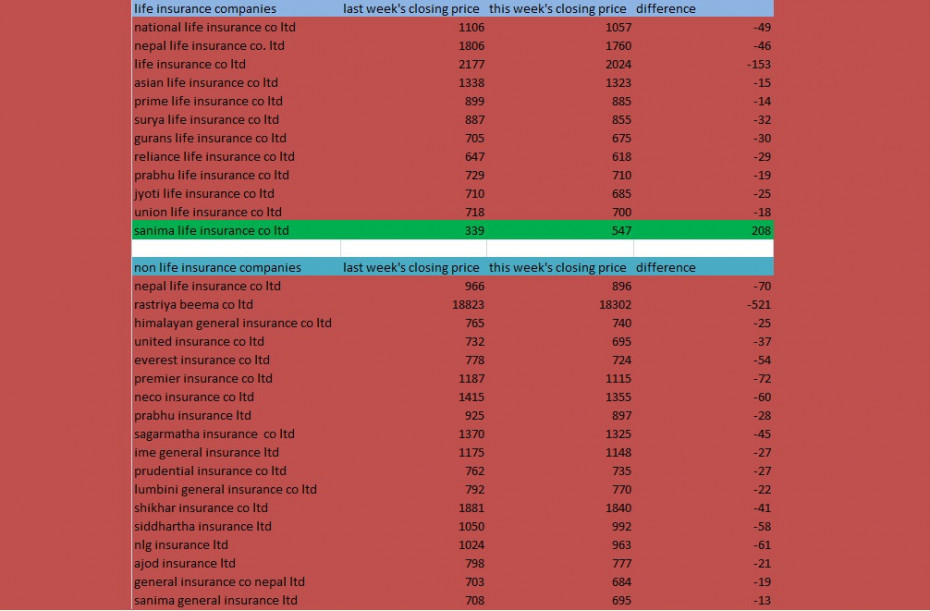The width and height of the screenshot is (930, 611).
Task: Select the 762 closing price cell
Action: (413, 469)
